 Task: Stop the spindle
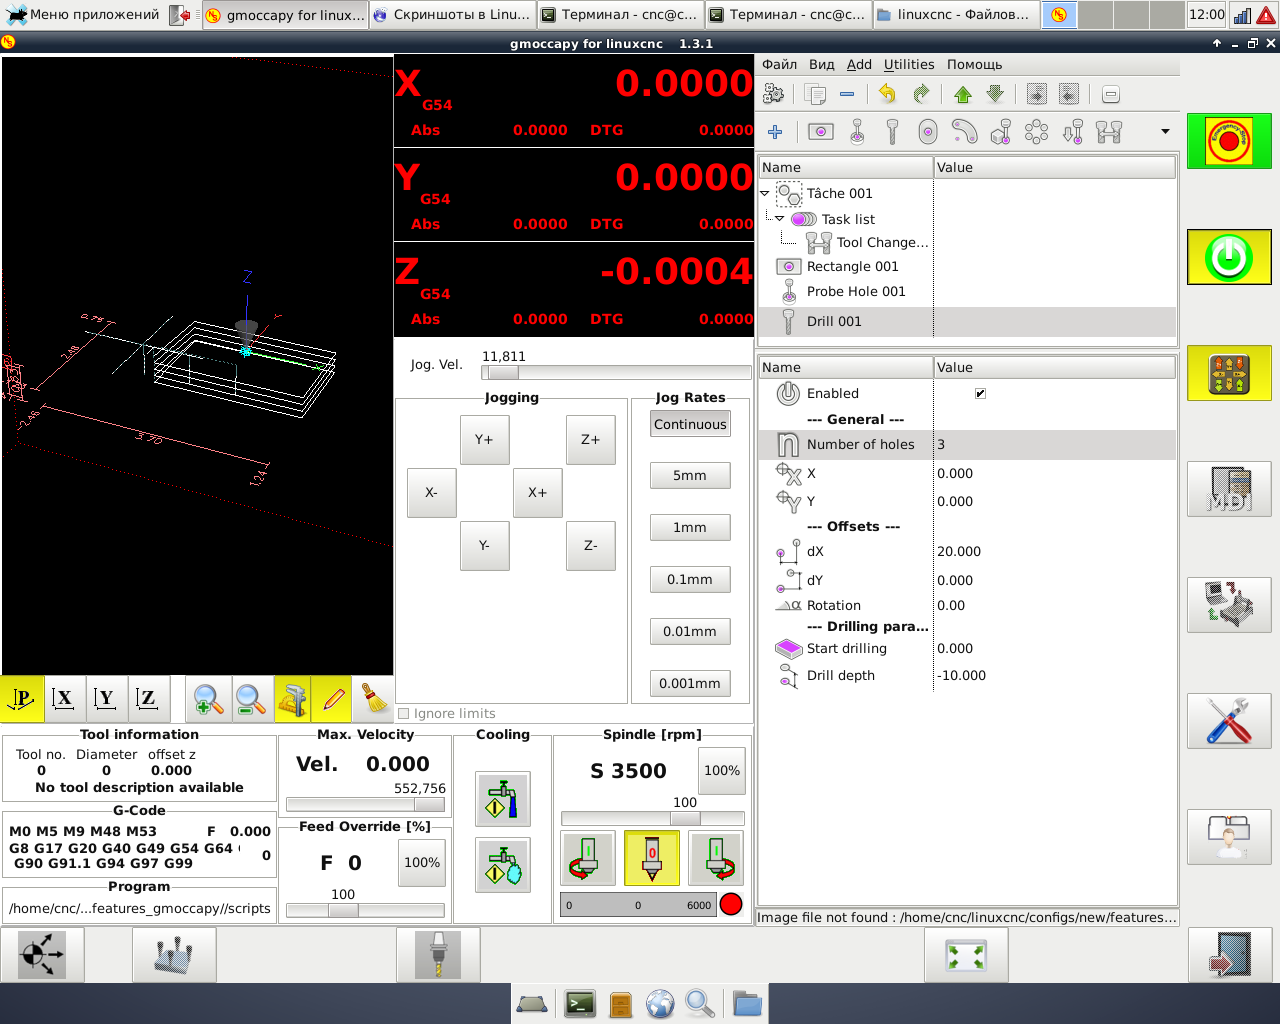coord(651,858)
